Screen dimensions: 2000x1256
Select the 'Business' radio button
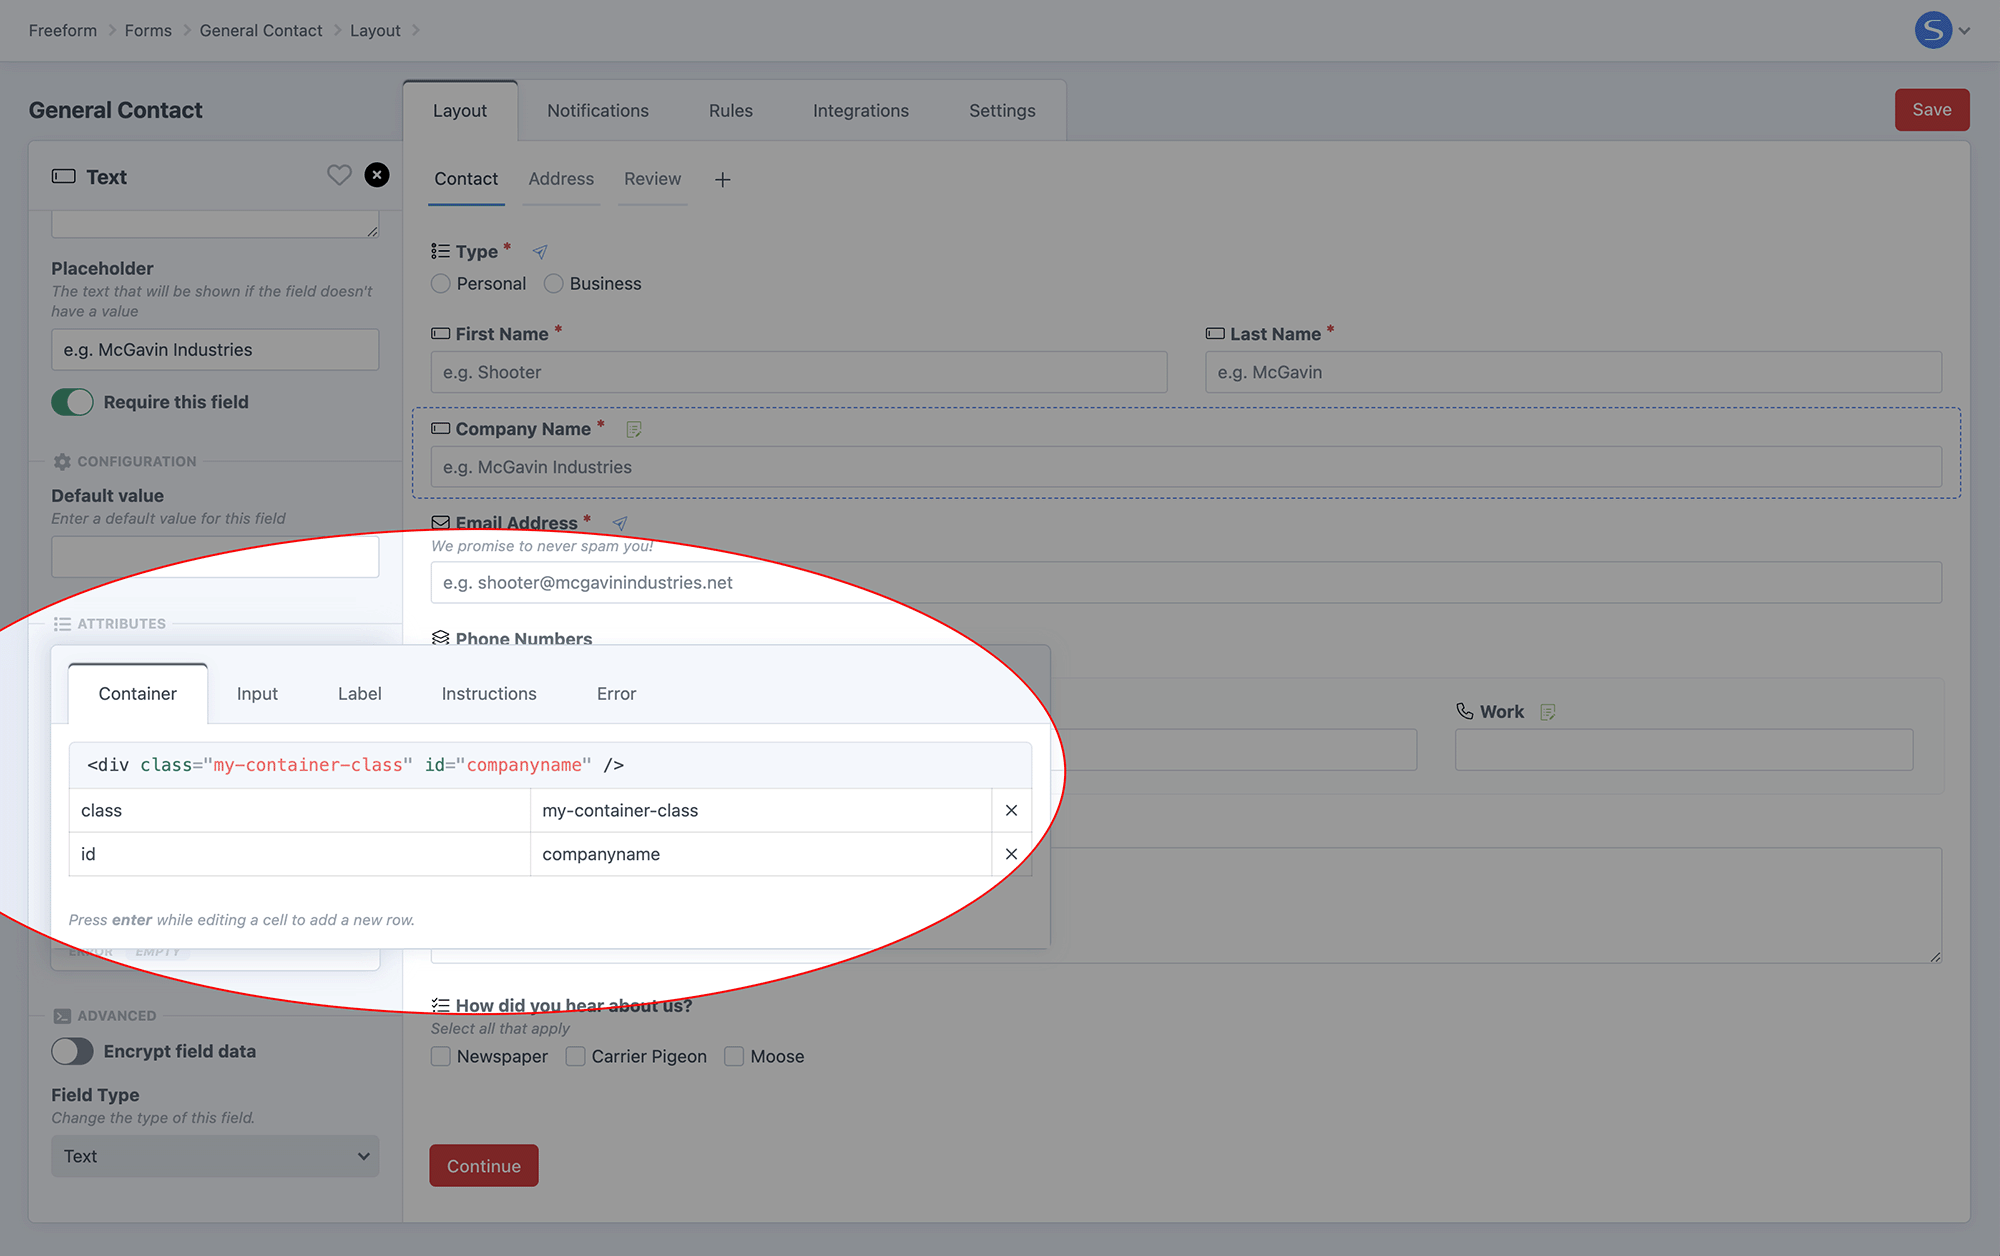coord(554,283)
